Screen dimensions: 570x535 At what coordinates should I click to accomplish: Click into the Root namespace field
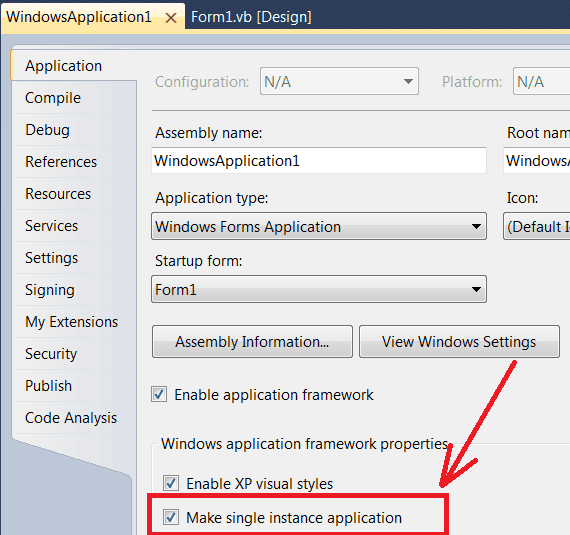(x=537, y=160)
